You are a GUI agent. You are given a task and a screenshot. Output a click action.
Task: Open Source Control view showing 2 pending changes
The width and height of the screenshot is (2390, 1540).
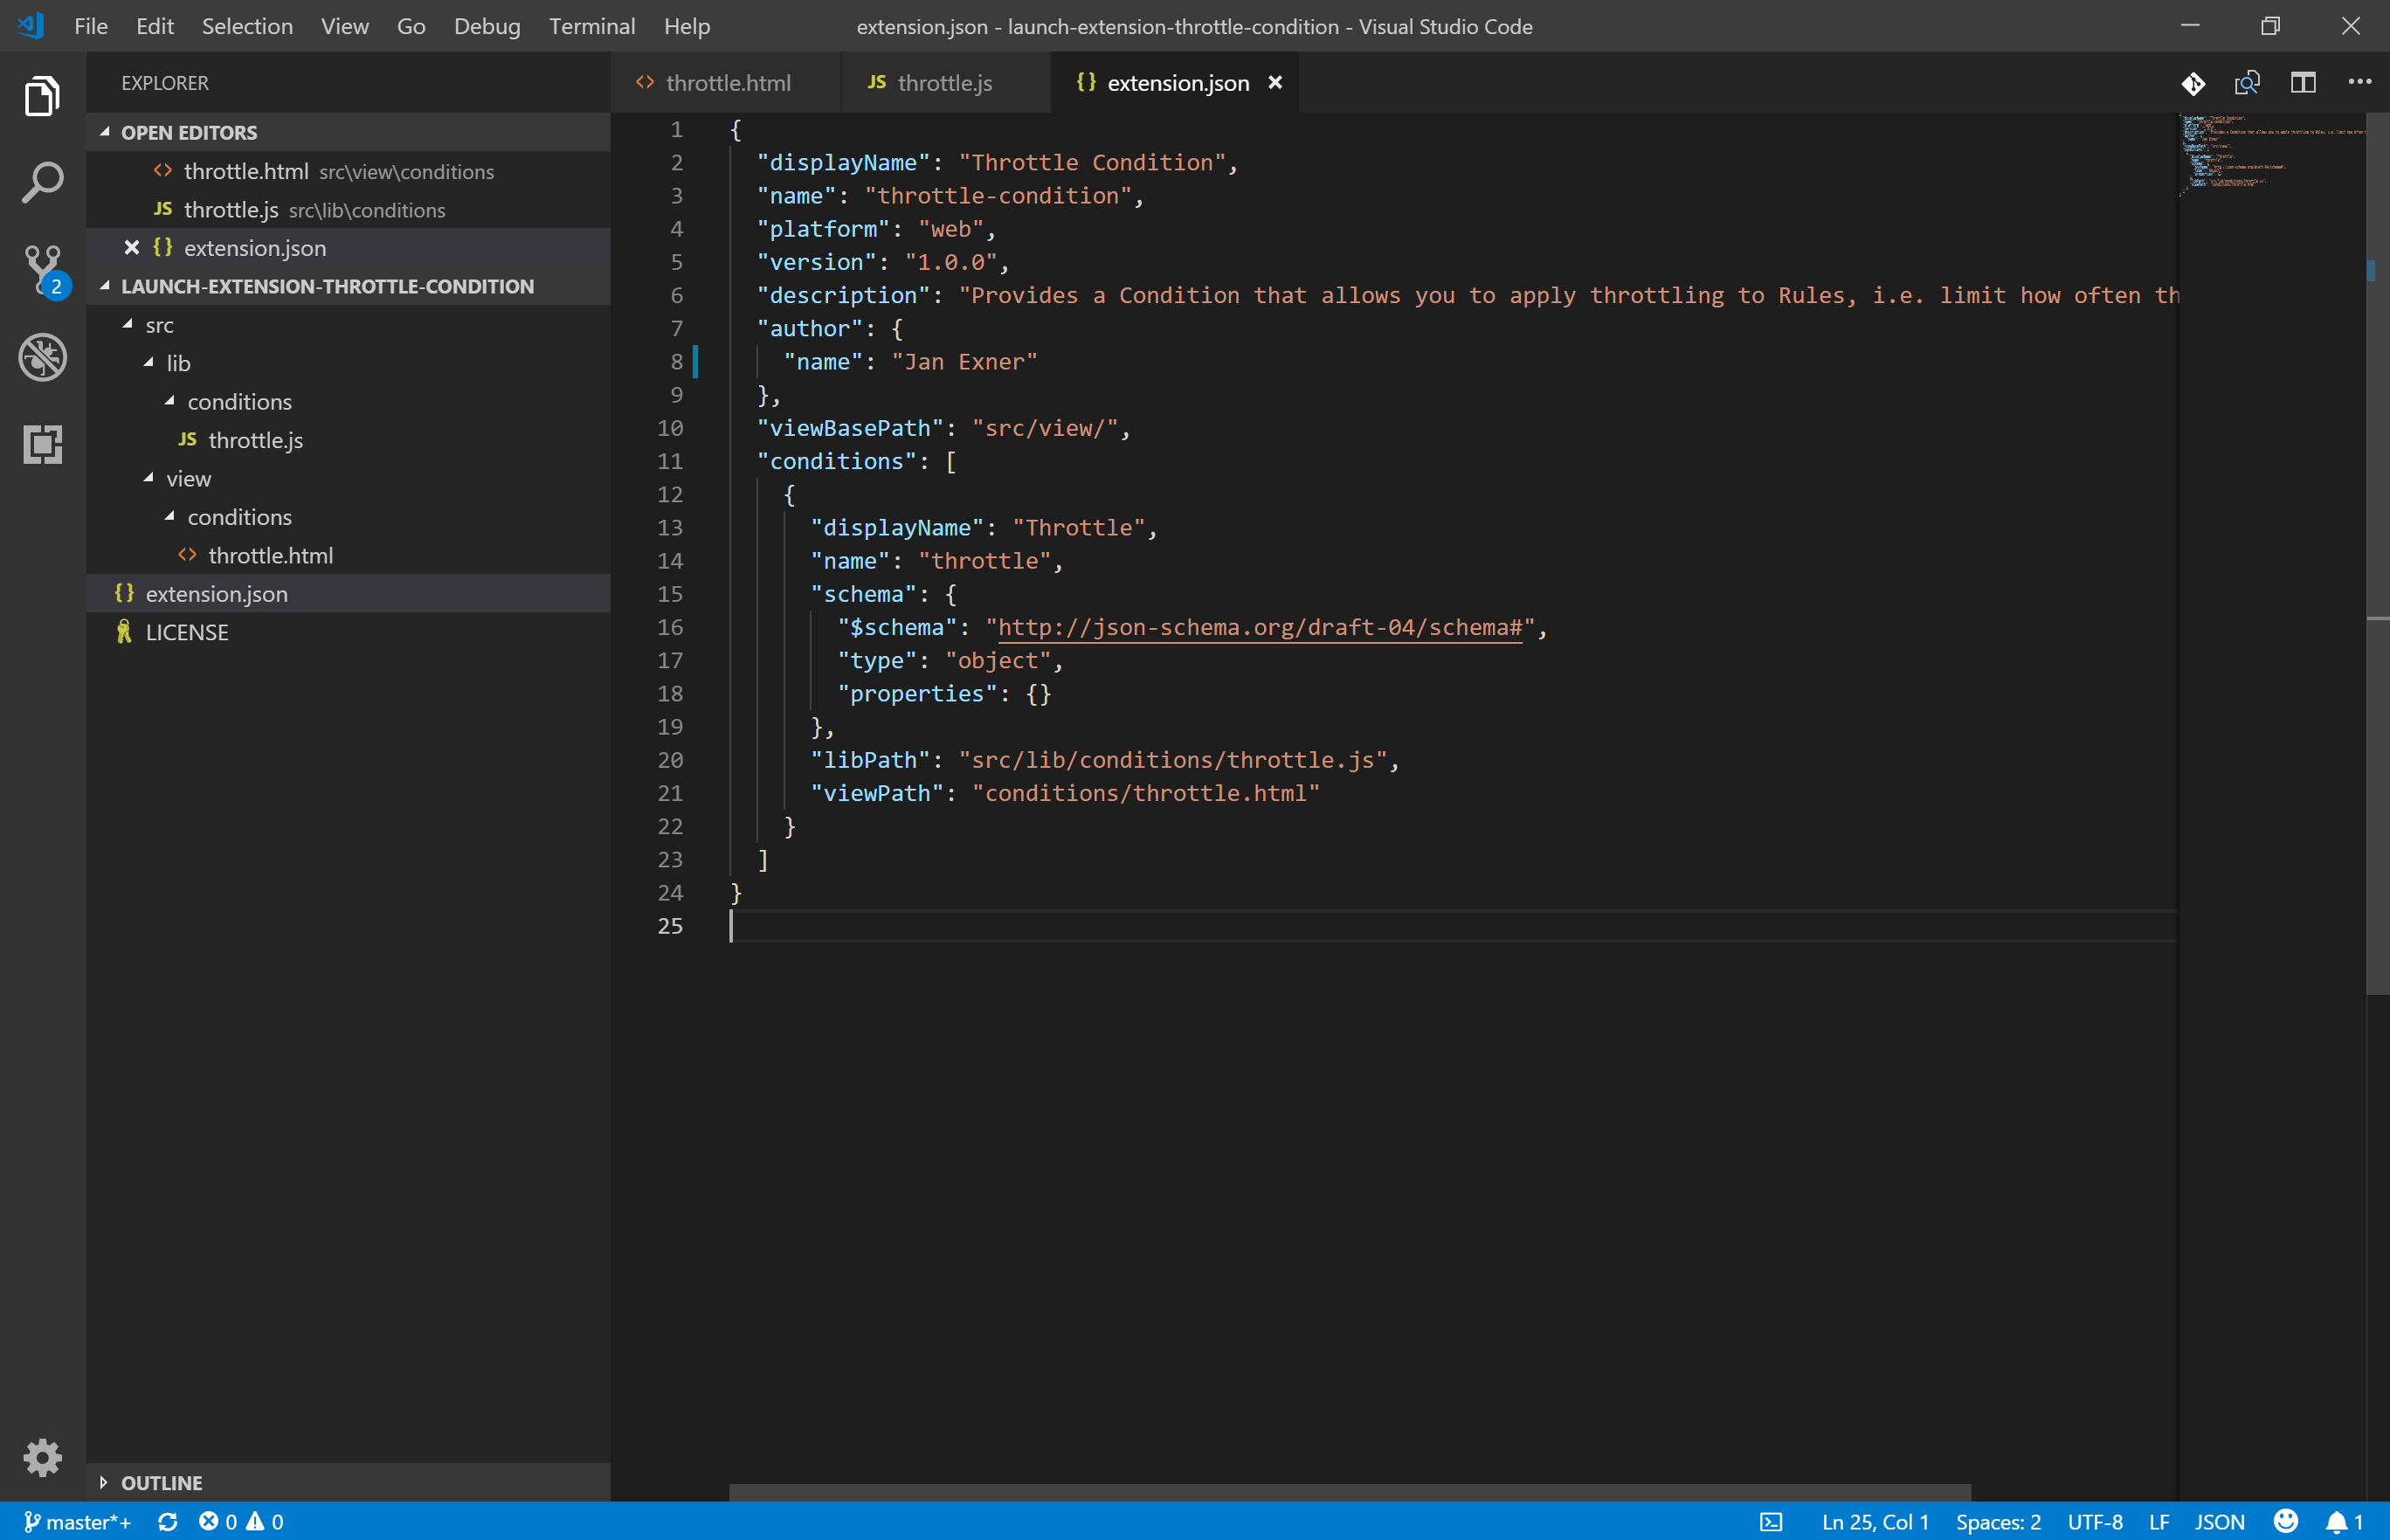coord(42,268)
